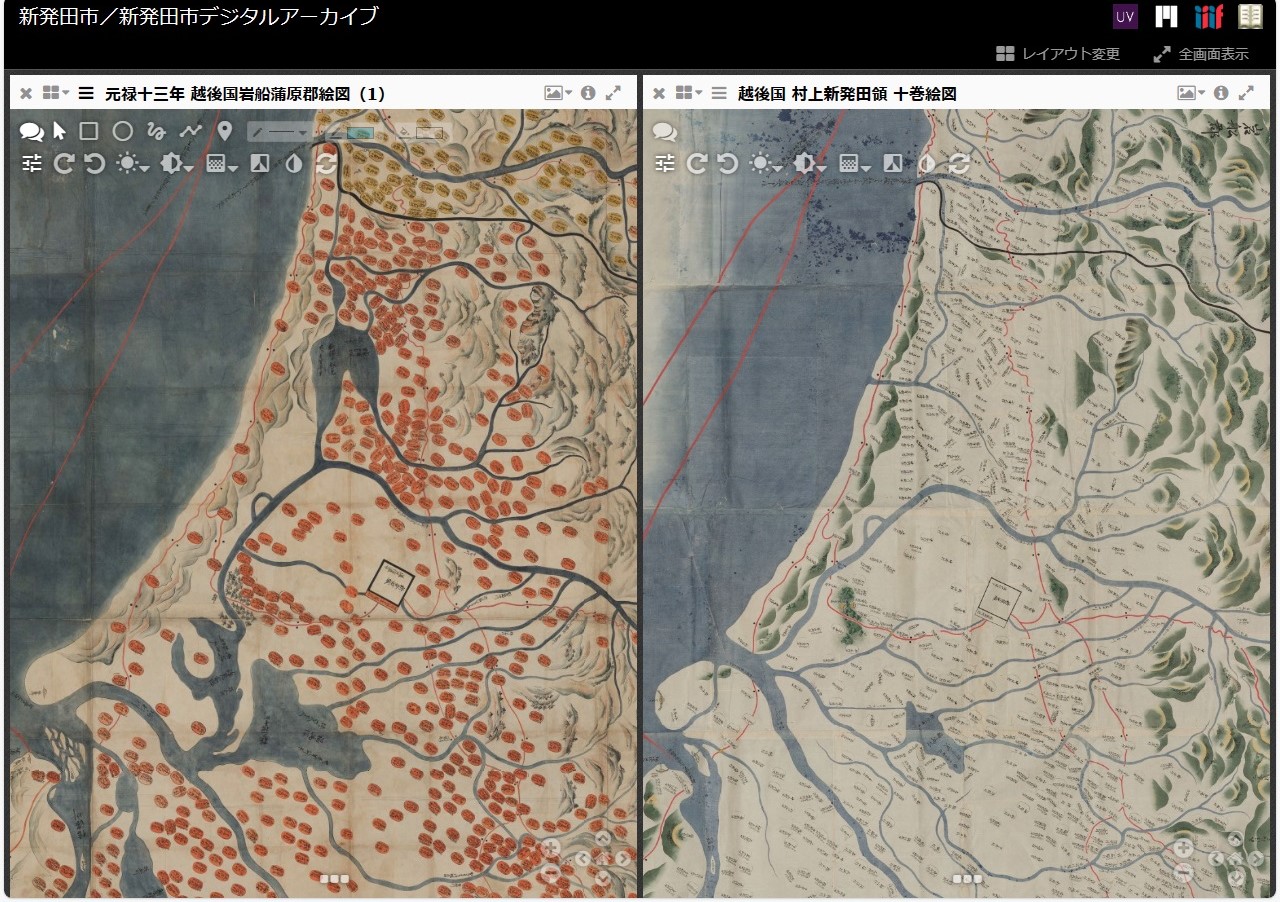Open the book reader icon in header
The height and width of the screenshot is (902, 1280).
click(x=1251, y=17)
